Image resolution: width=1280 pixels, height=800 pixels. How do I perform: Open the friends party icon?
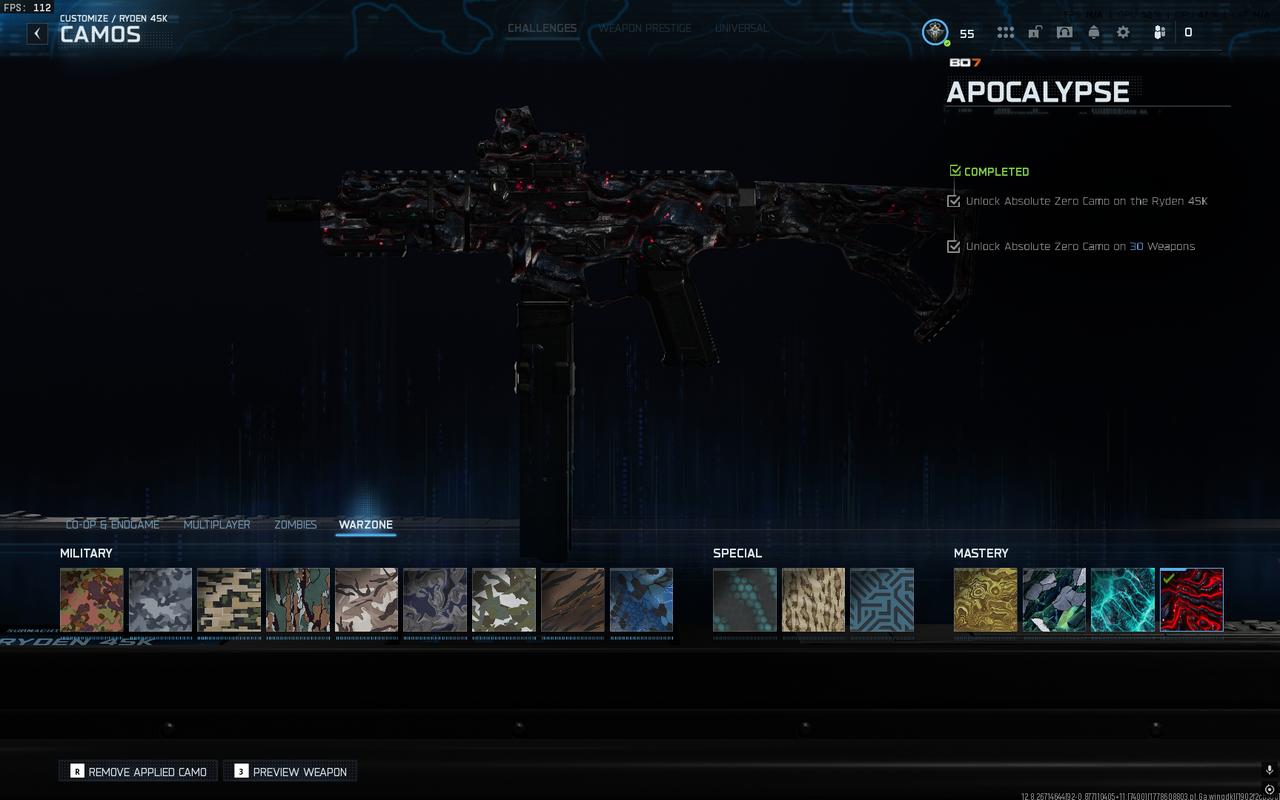[x=1159, y=32]
